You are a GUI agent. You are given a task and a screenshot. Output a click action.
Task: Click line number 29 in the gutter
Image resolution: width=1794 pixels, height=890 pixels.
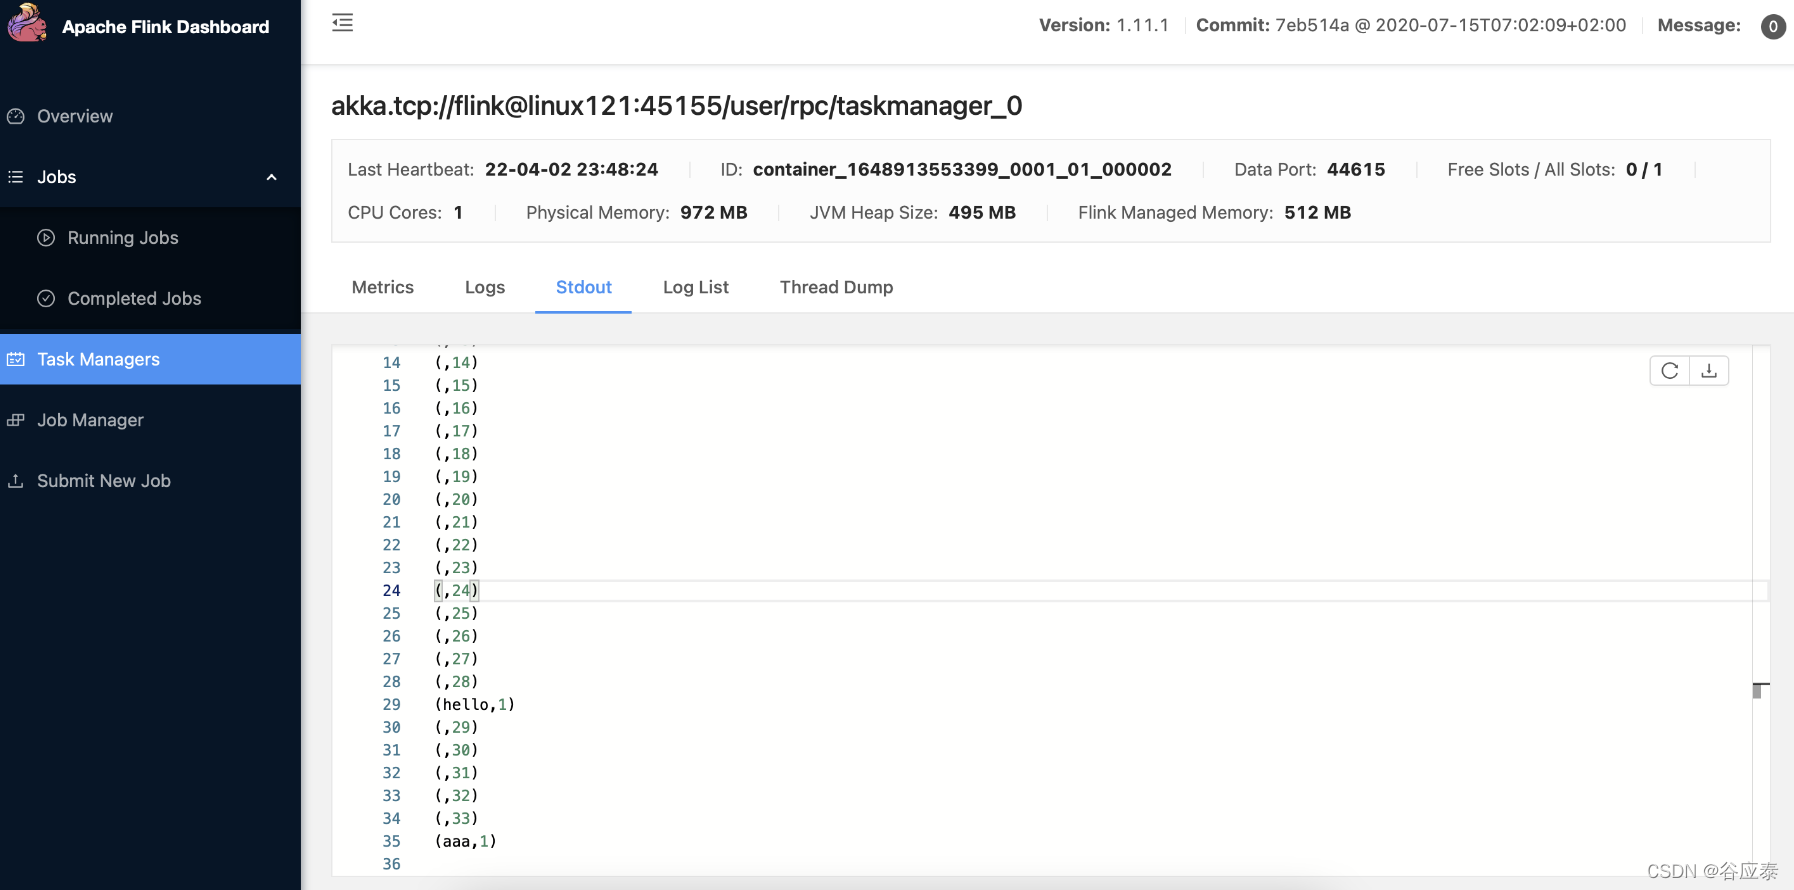point(391,705)
